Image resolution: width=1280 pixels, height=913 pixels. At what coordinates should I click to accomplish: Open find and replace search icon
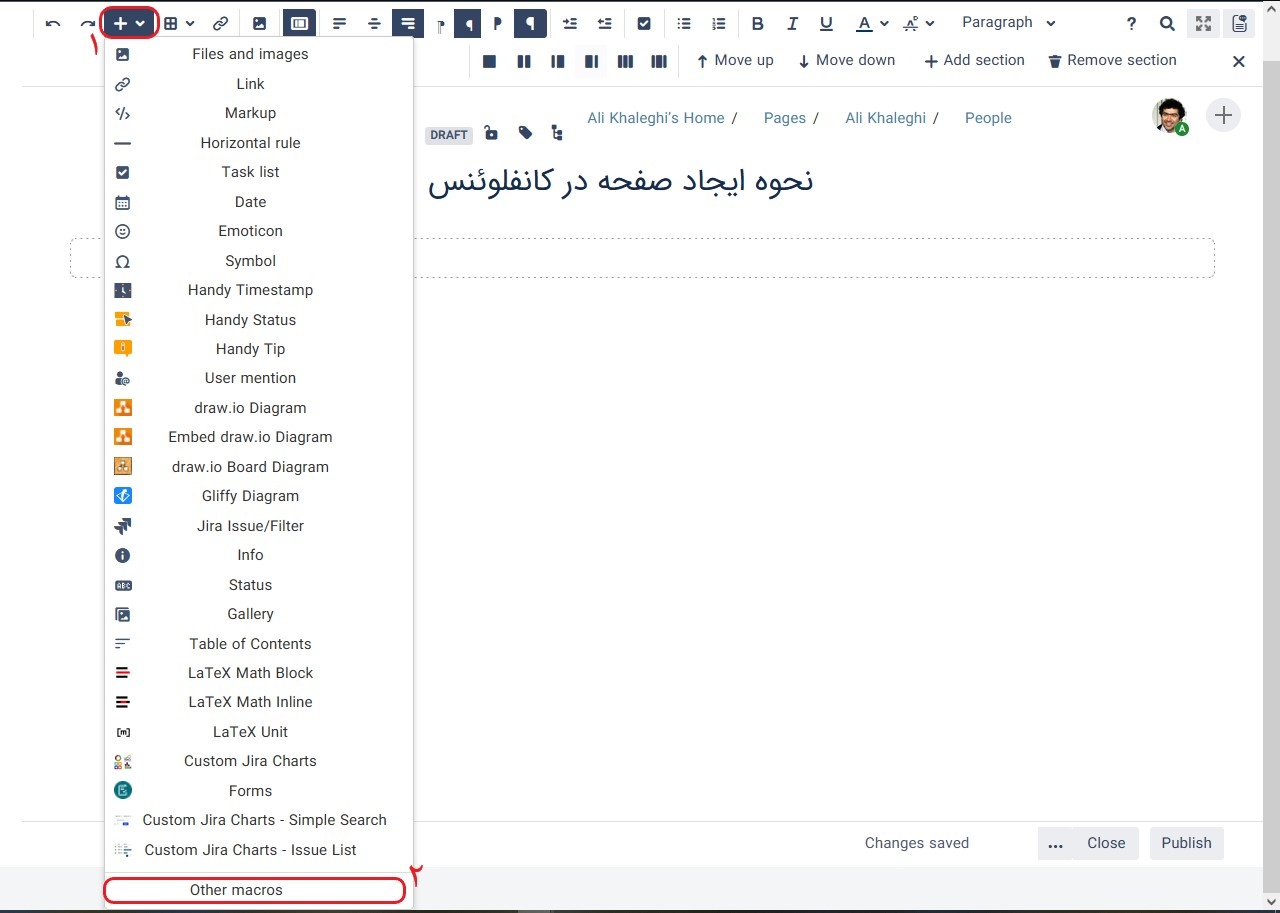point(1167,23)
